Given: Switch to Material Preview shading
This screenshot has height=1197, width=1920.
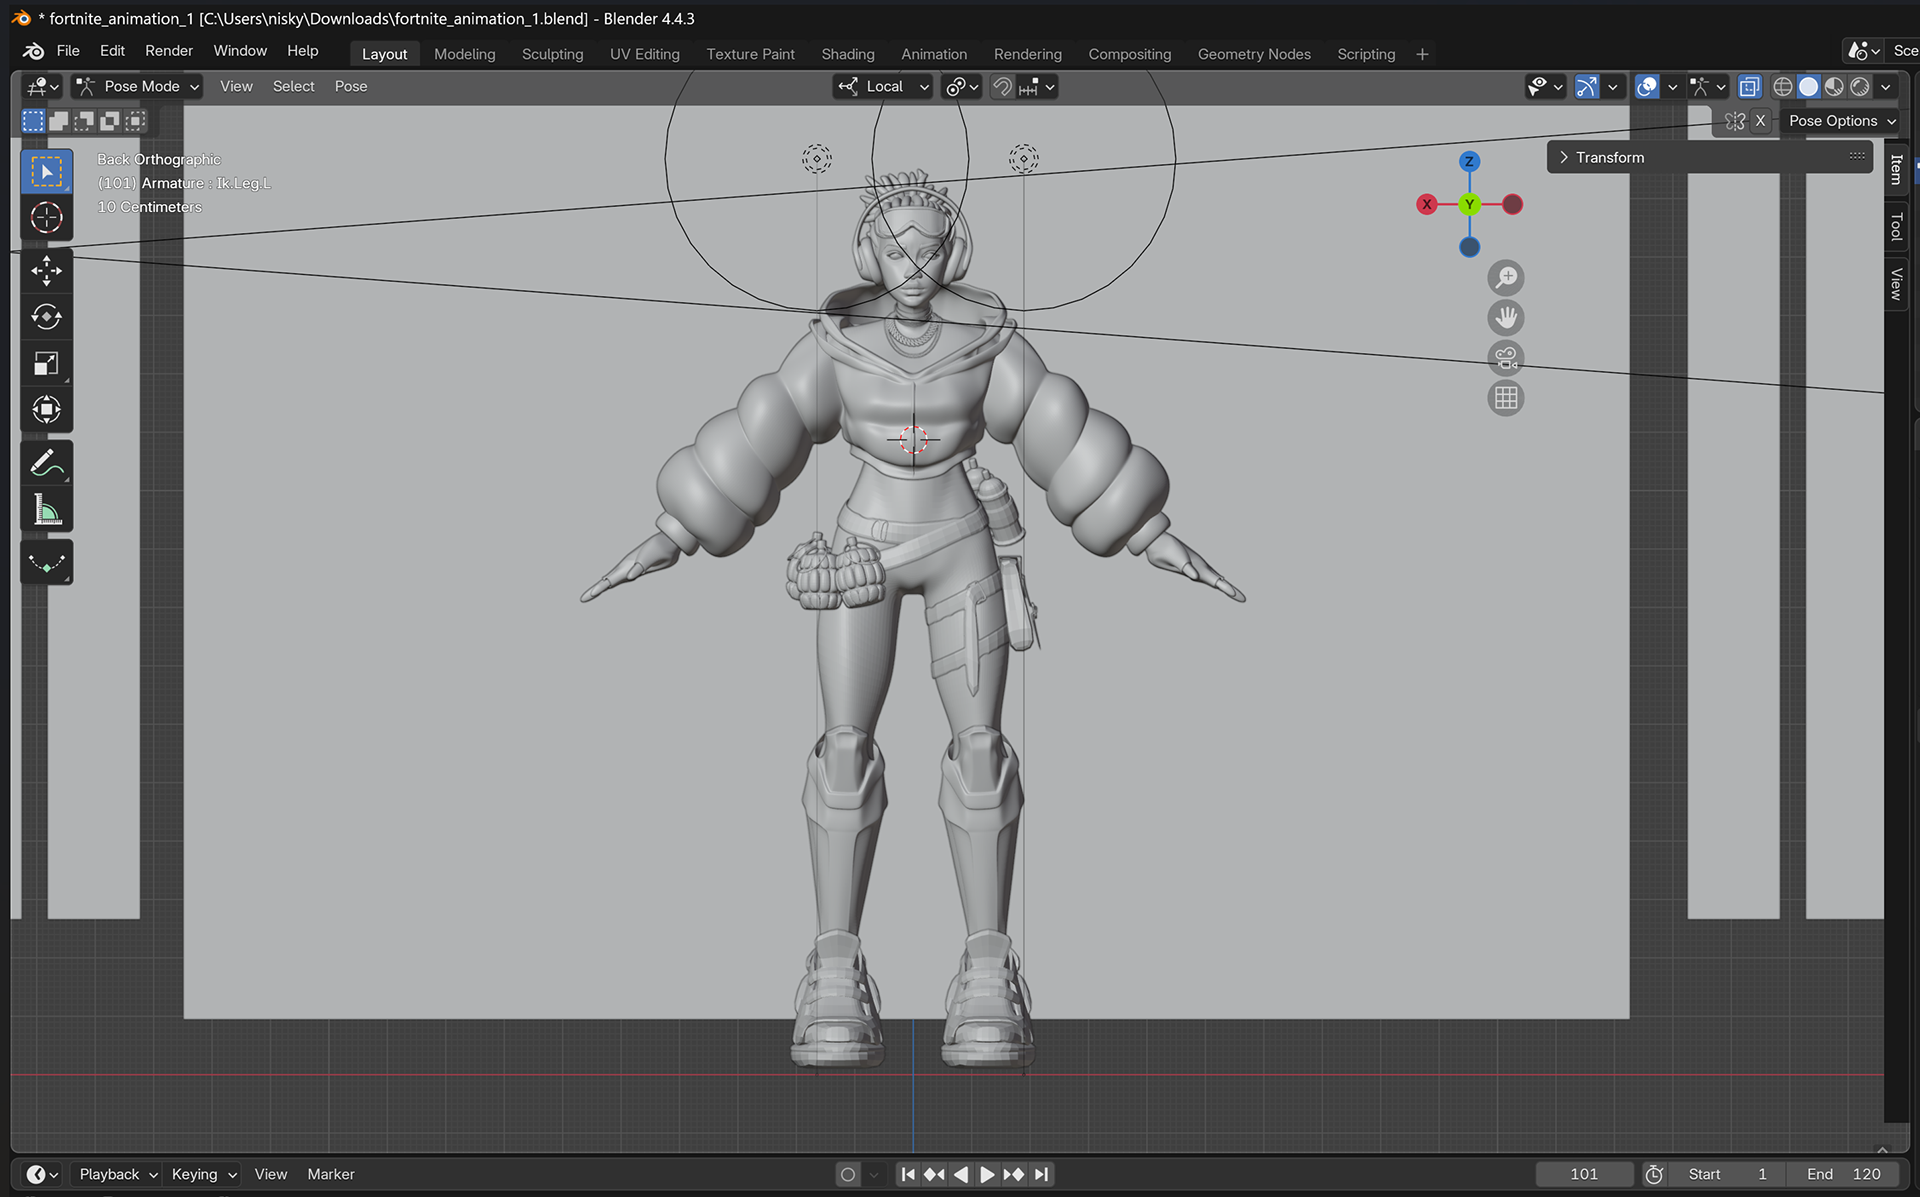Looking at the screenshot, I should [1834, 87].
